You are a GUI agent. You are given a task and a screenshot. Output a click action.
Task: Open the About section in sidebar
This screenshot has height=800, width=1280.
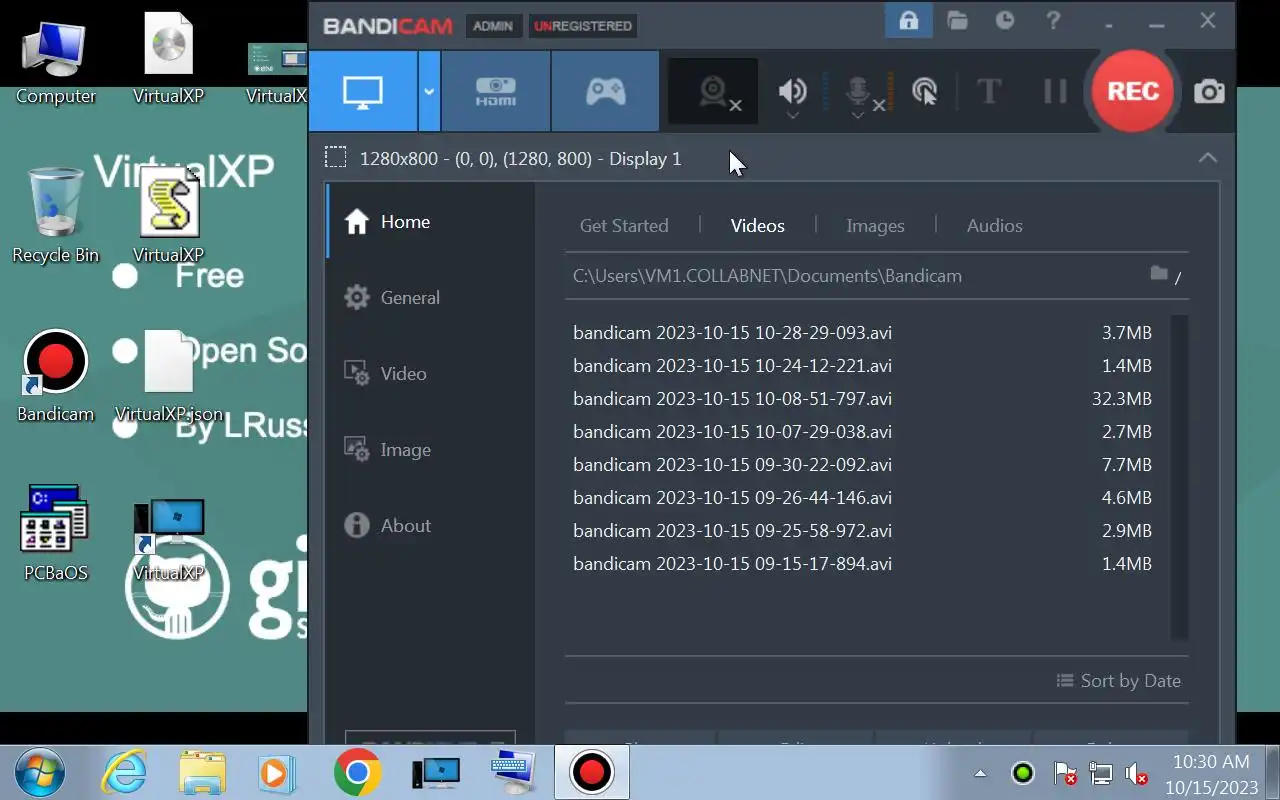pos(431,526)
